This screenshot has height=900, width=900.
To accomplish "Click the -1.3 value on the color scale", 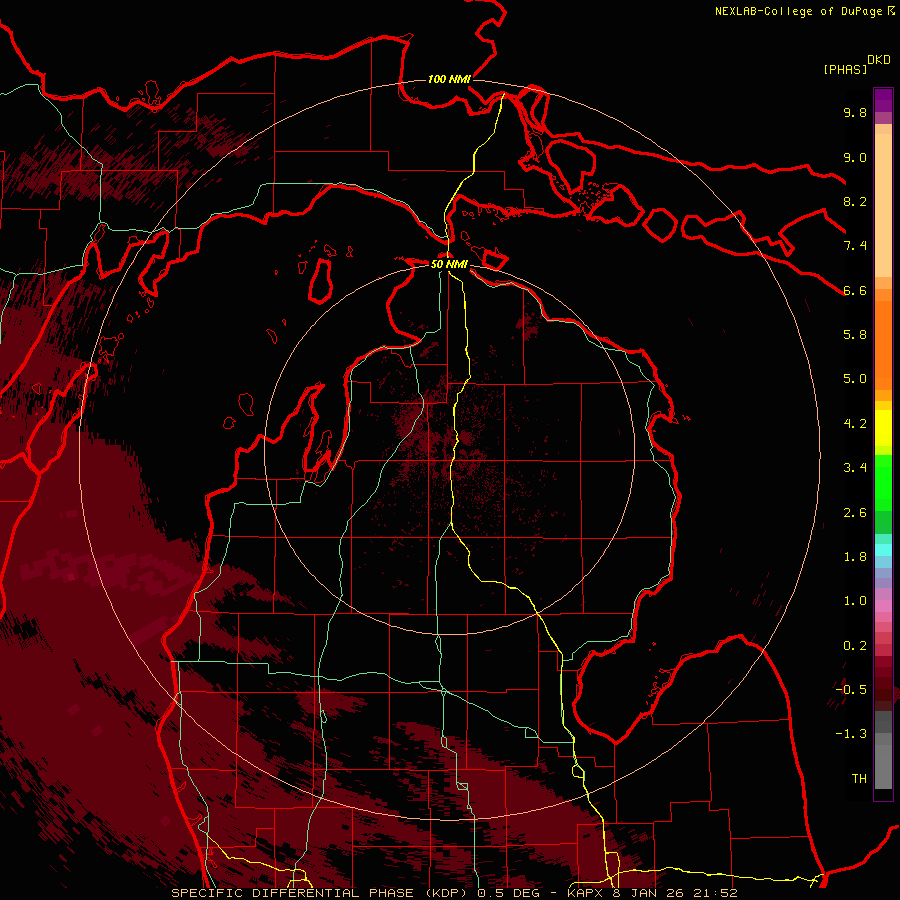I will (x=851, y=734).
